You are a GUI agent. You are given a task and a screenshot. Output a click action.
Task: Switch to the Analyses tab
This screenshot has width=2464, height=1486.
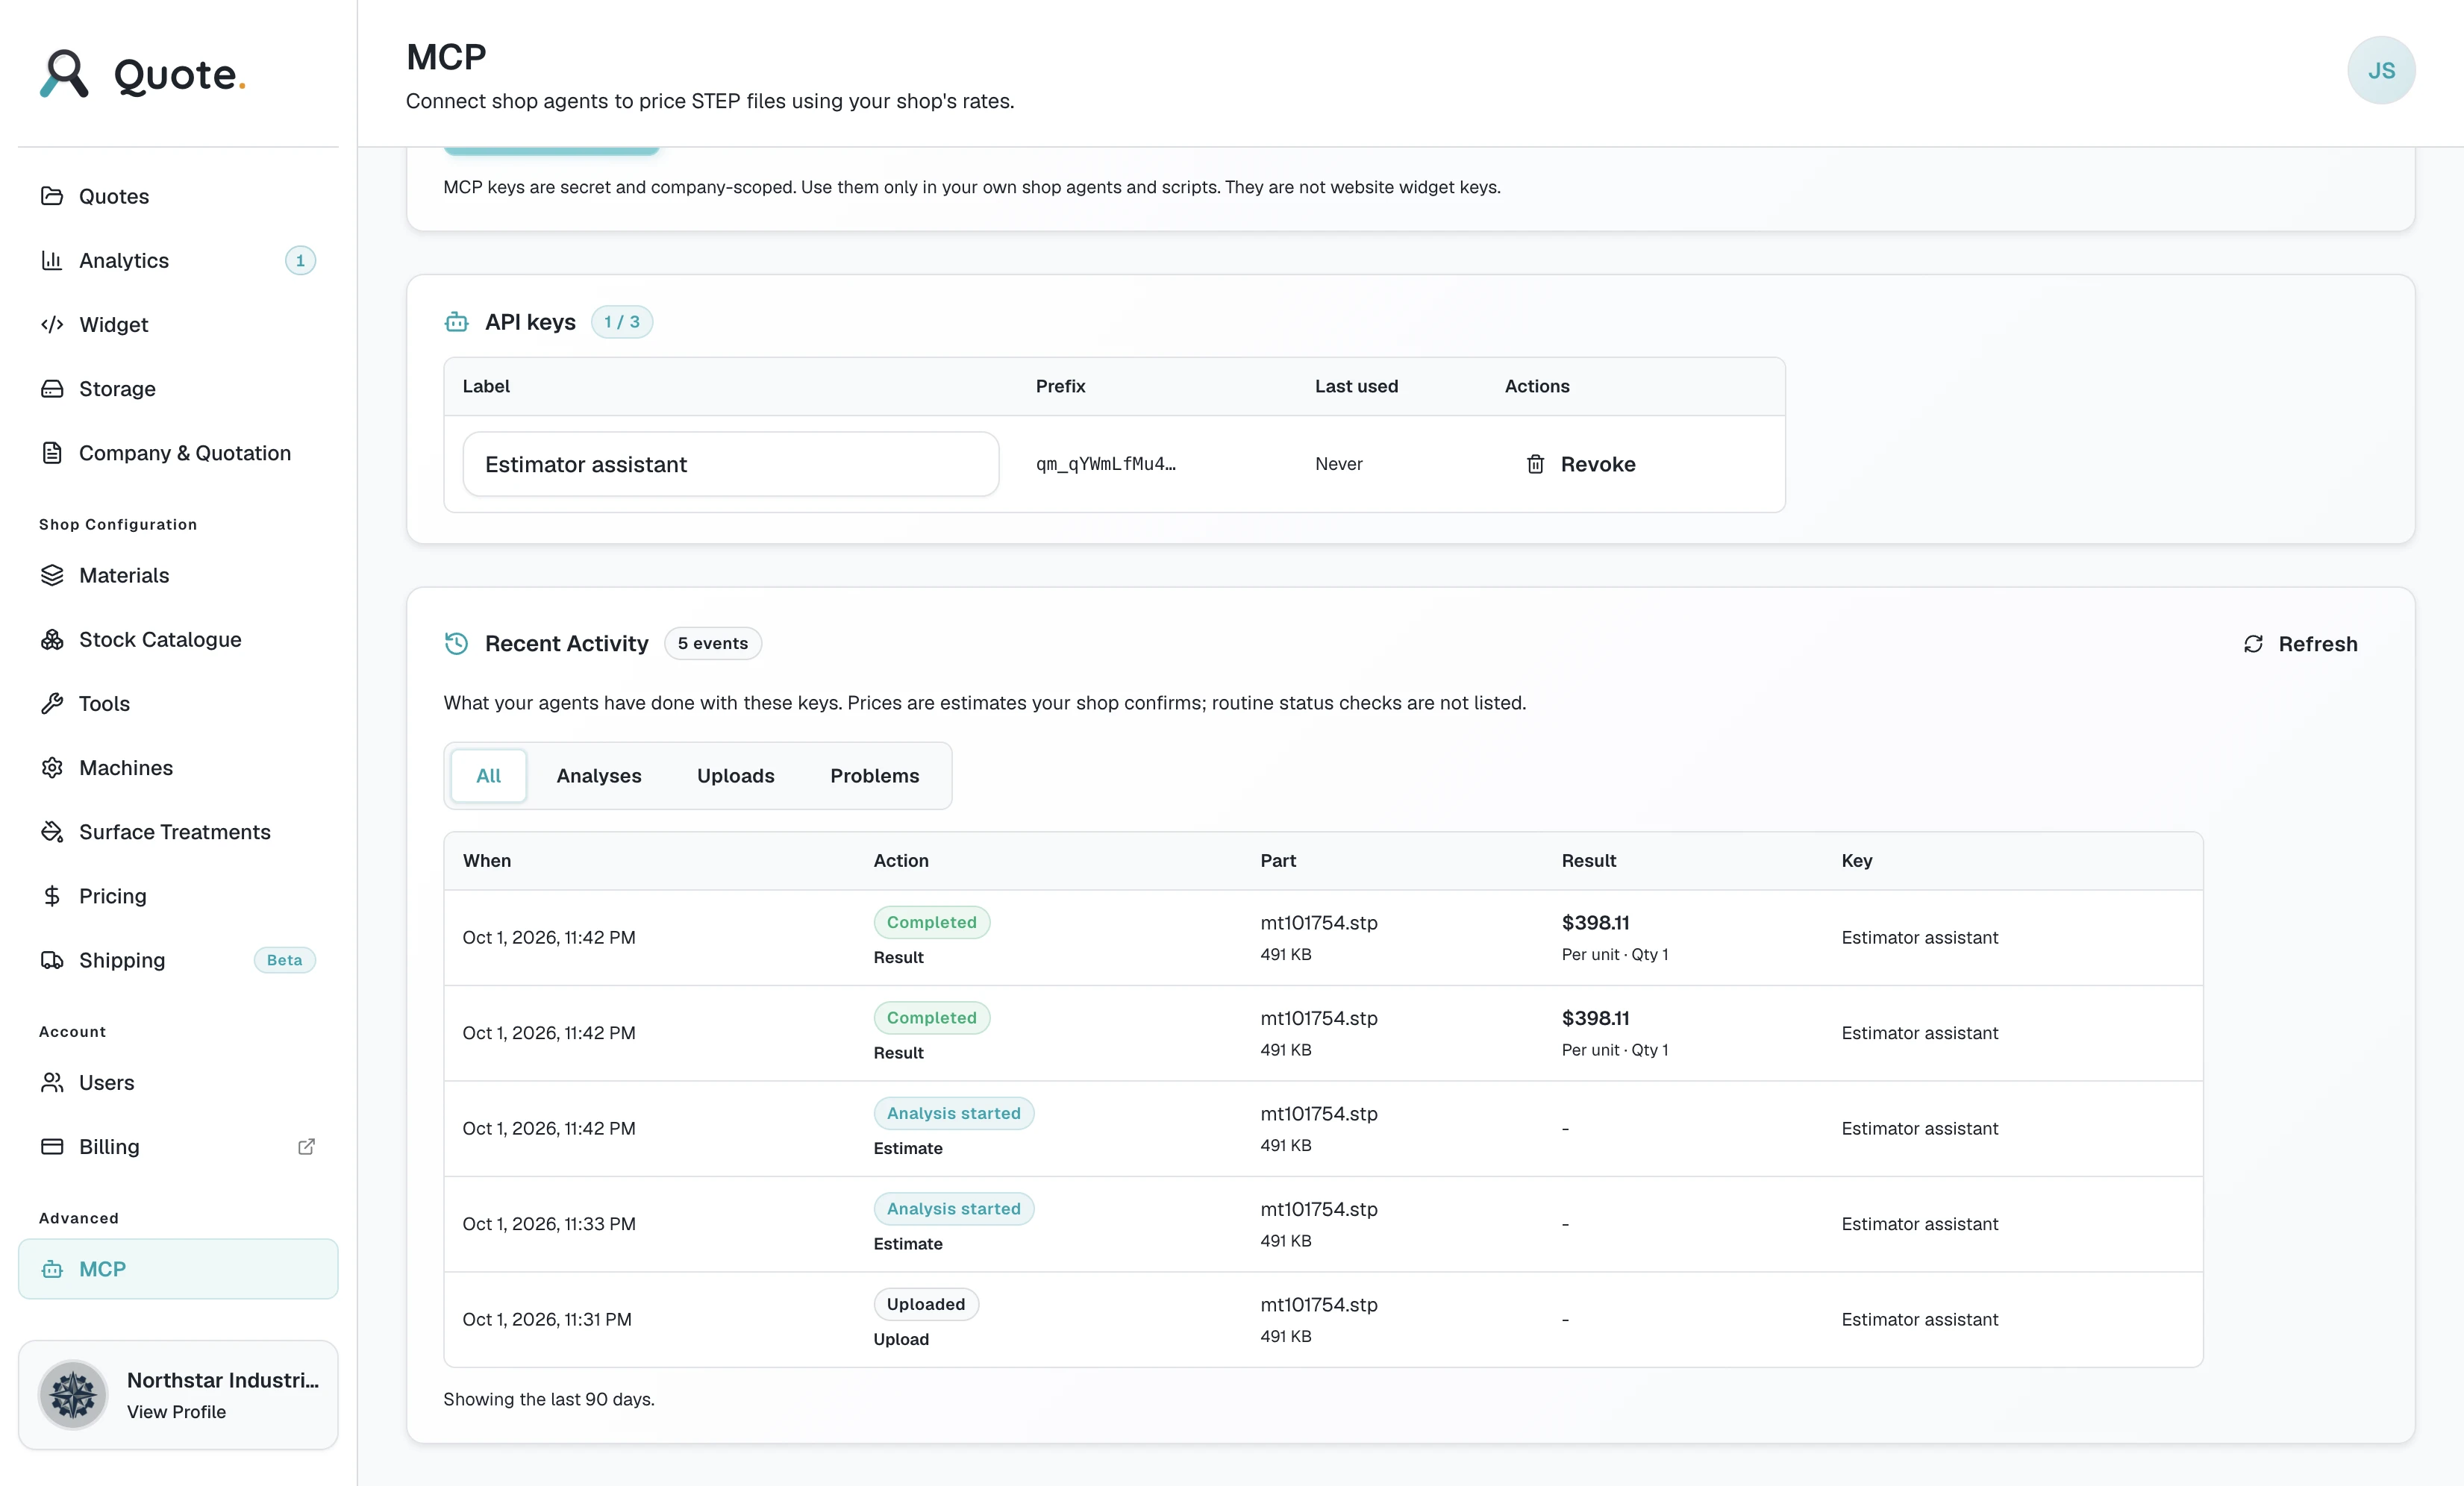click(x=599, y=776)
